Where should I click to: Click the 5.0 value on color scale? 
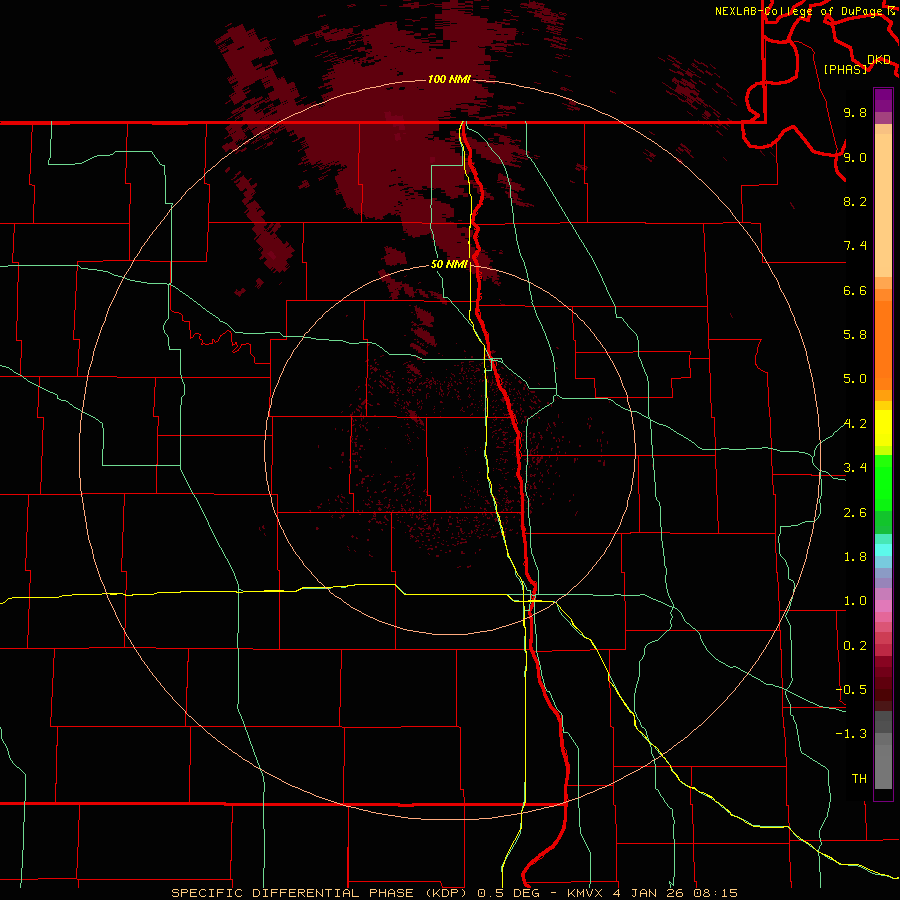pyautogui.click(x=855, y=379)
